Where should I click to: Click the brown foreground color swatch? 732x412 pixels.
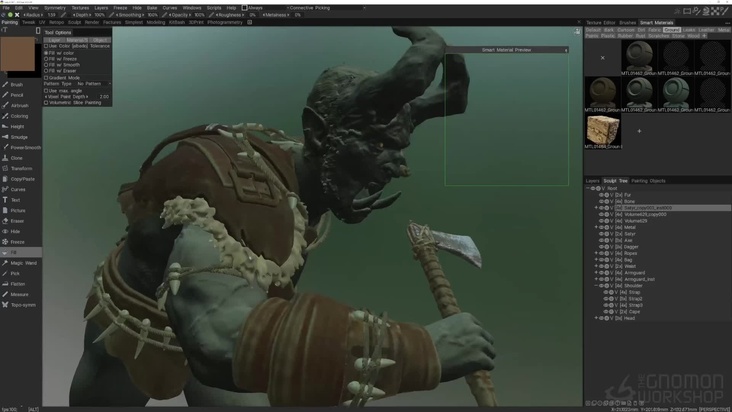[17, 54]
